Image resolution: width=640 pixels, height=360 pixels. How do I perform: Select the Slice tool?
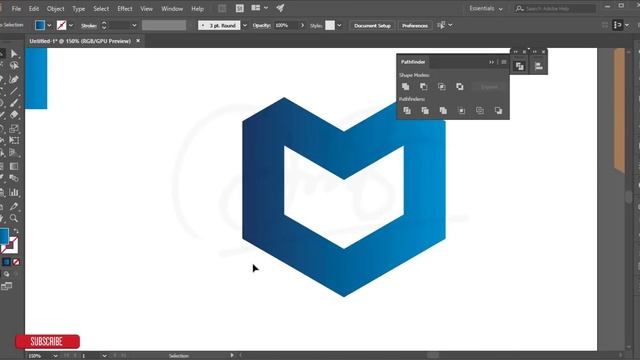14,206
